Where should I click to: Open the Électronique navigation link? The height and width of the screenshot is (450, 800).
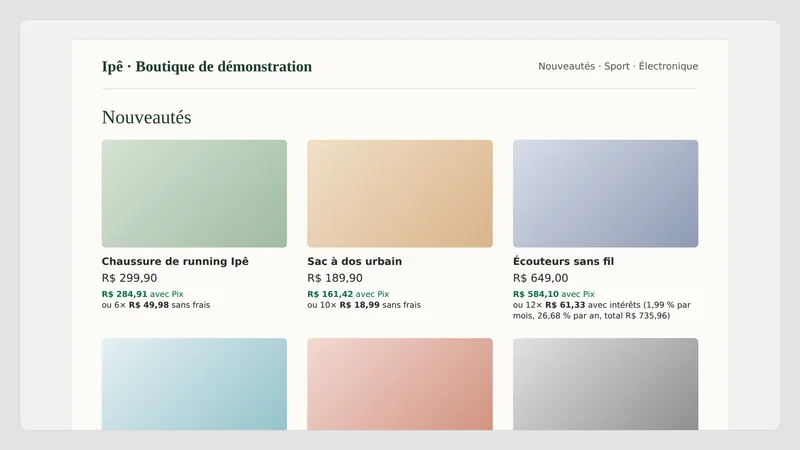[x=668, y=66]
